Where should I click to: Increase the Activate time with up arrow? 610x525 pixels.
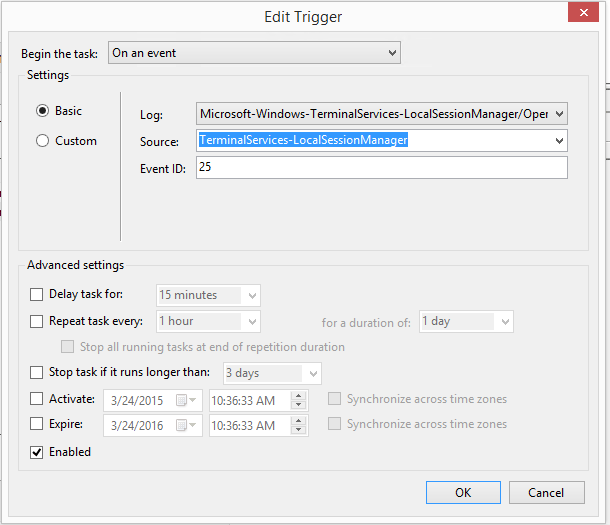click(x=298, y=395)
